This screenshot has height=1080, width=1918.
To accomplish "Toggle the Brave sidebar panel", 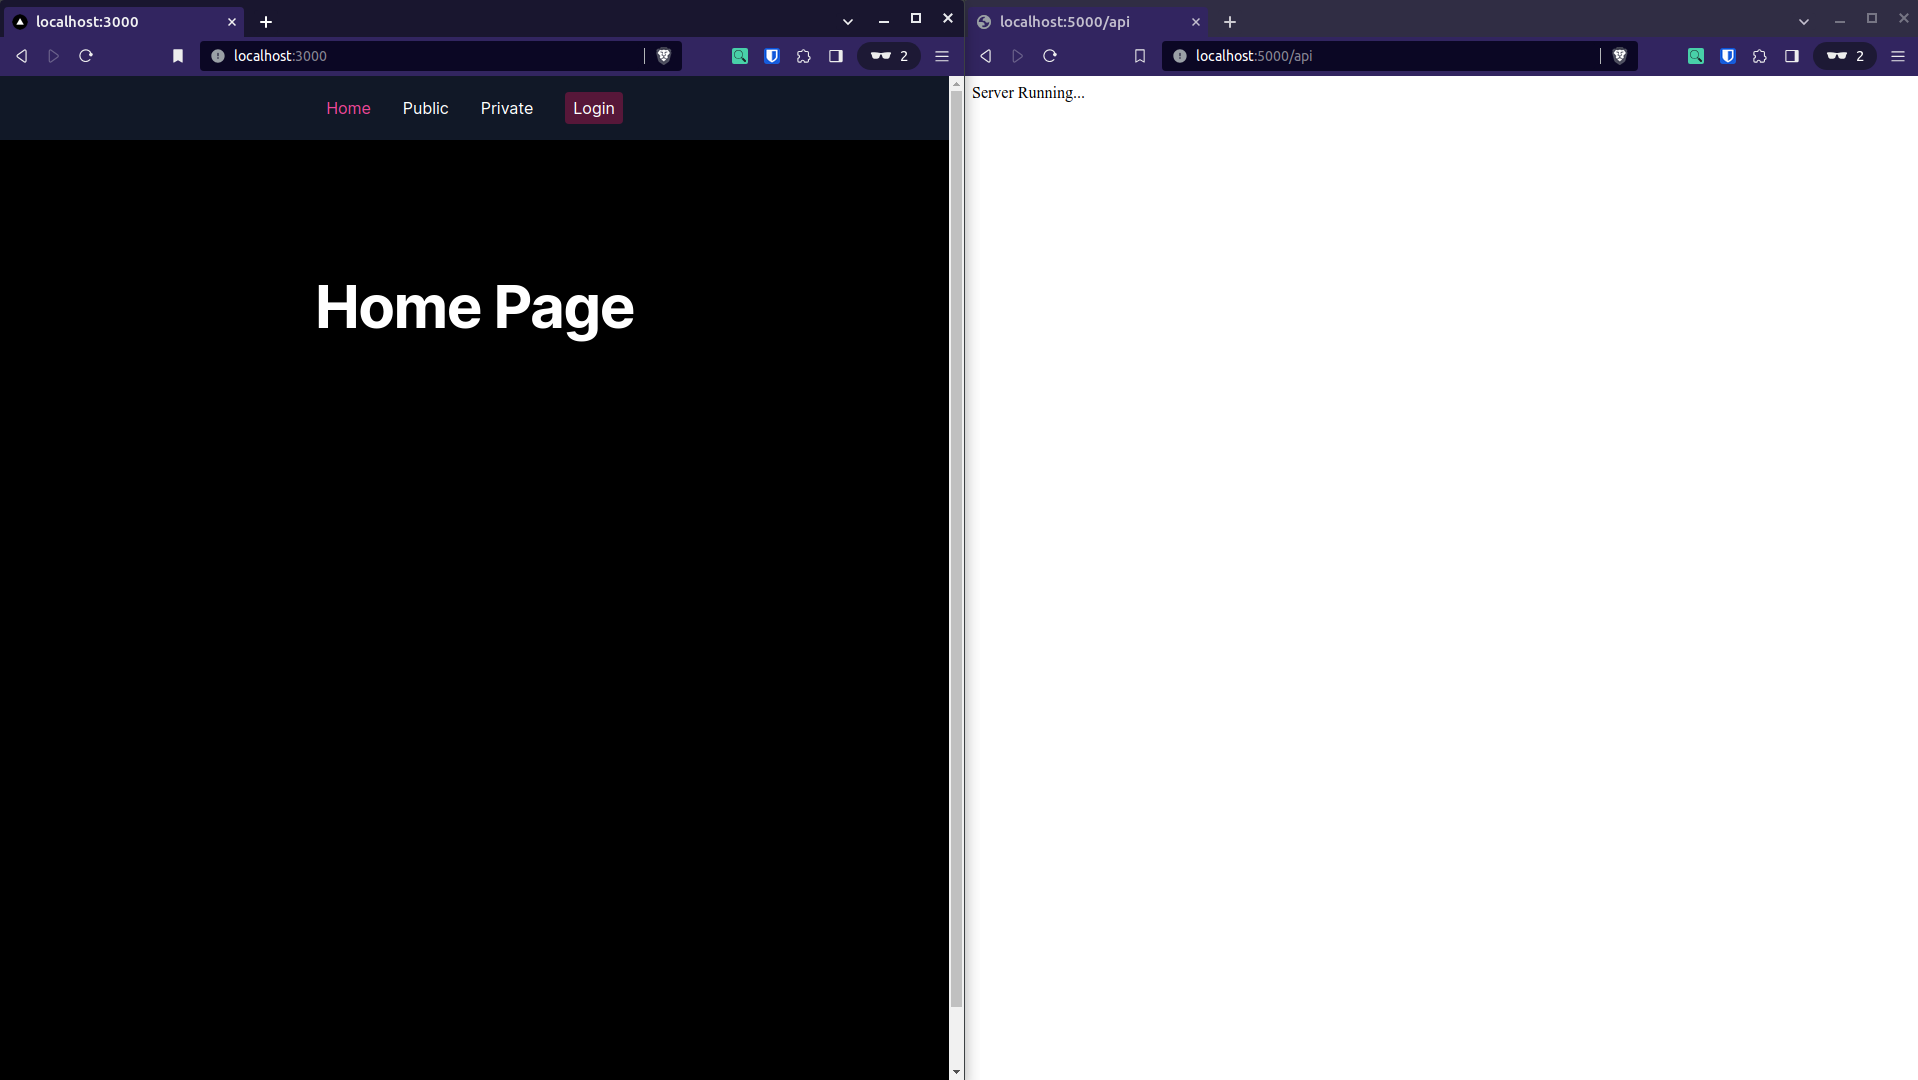I will (x=835, y=56).
